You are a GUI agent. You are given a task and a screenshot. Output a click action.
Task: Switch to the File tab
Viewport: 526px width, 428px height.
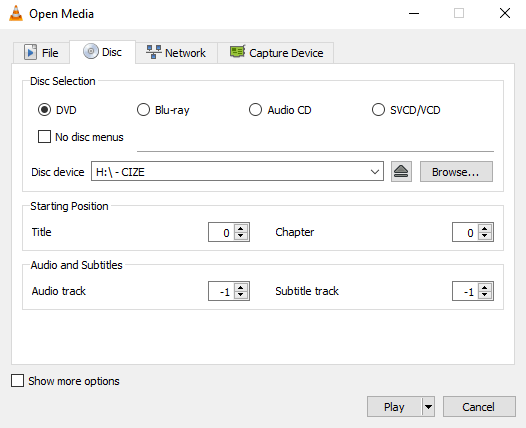pos(41,53)
